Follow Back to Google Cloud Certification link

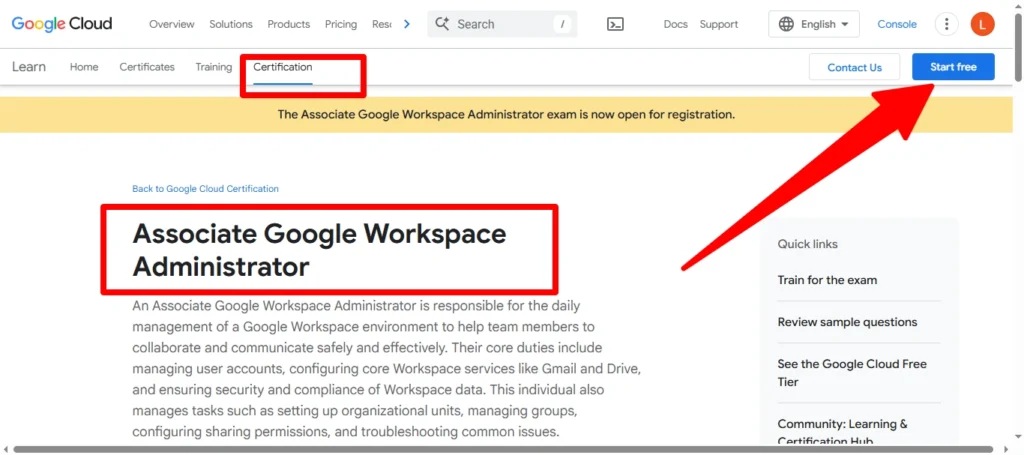pos(205,189)
